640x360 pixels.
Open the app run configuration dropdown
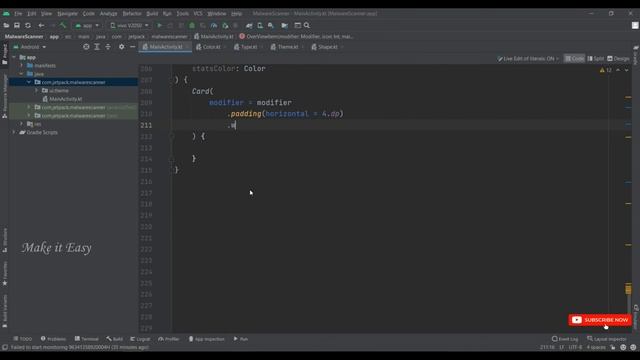click(x=87, y=25)
